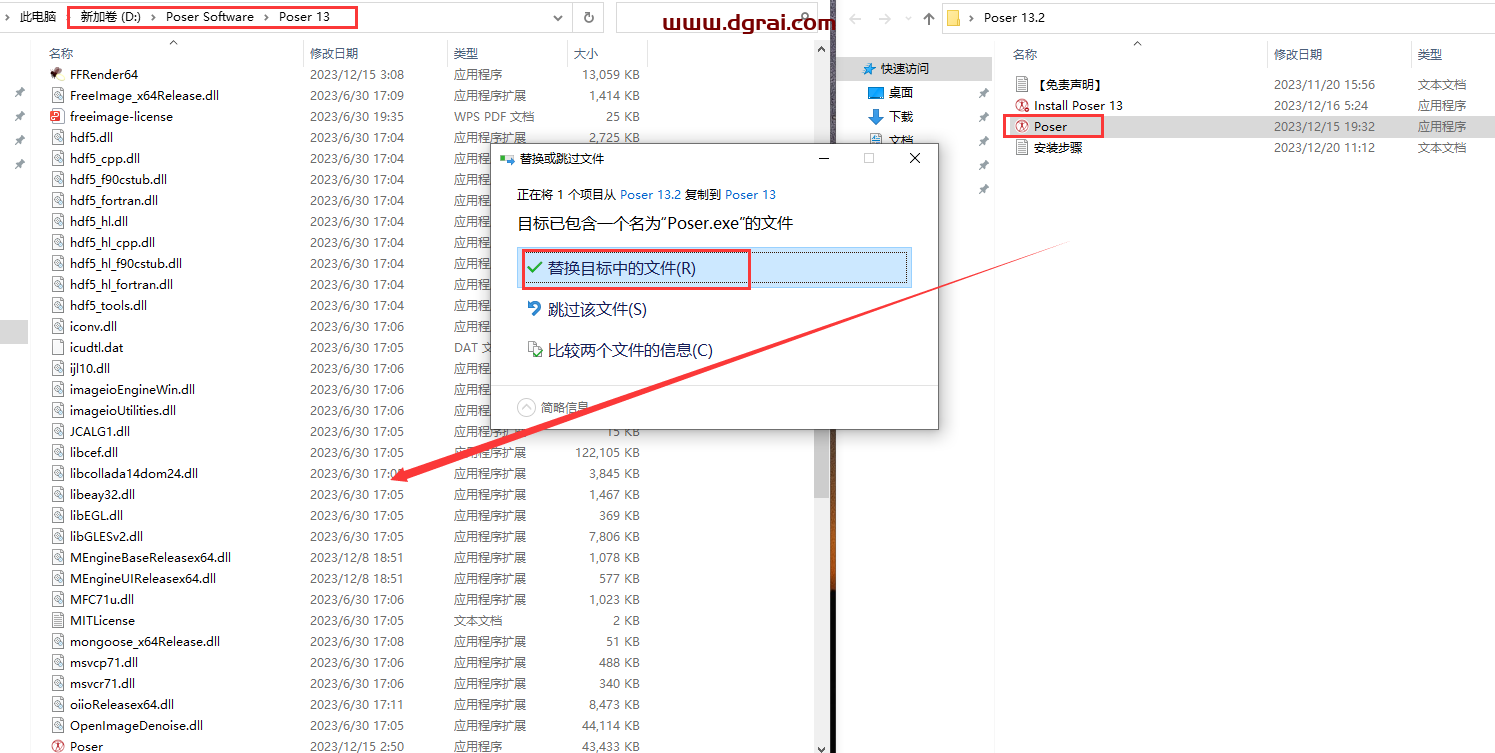Click the 安装步骤 text file icon
This screenshot has height=753, width=1495.
pyautogui.click(x=1021, y=147)
